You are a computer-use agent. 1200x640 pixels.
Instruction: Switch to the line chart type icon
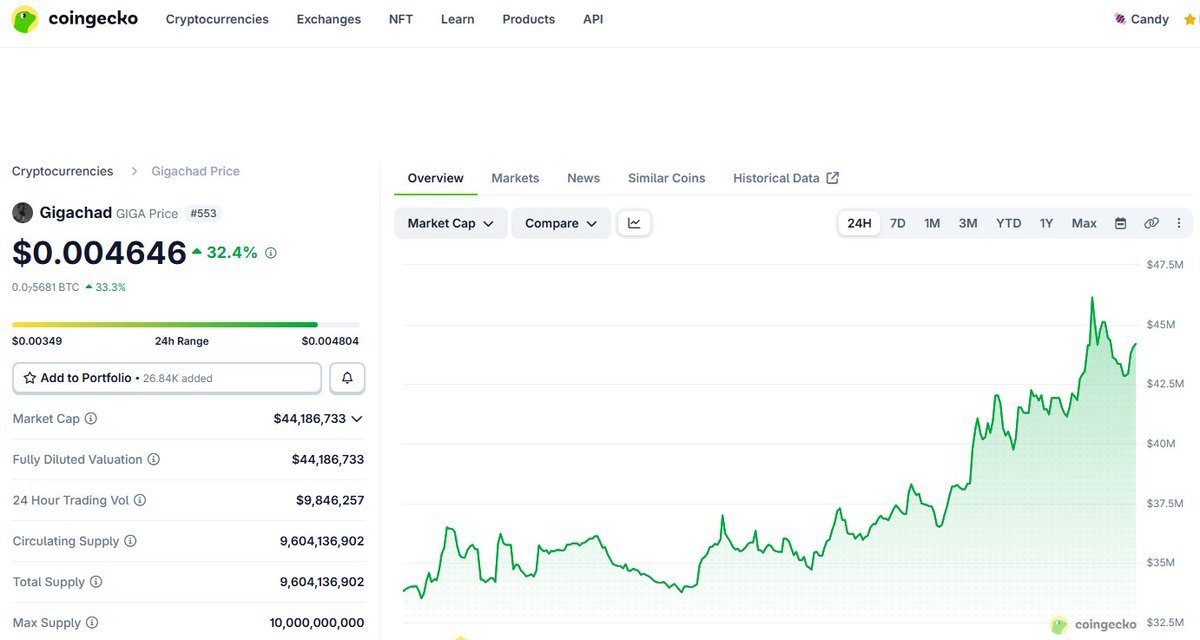click(x=634, y=223)
